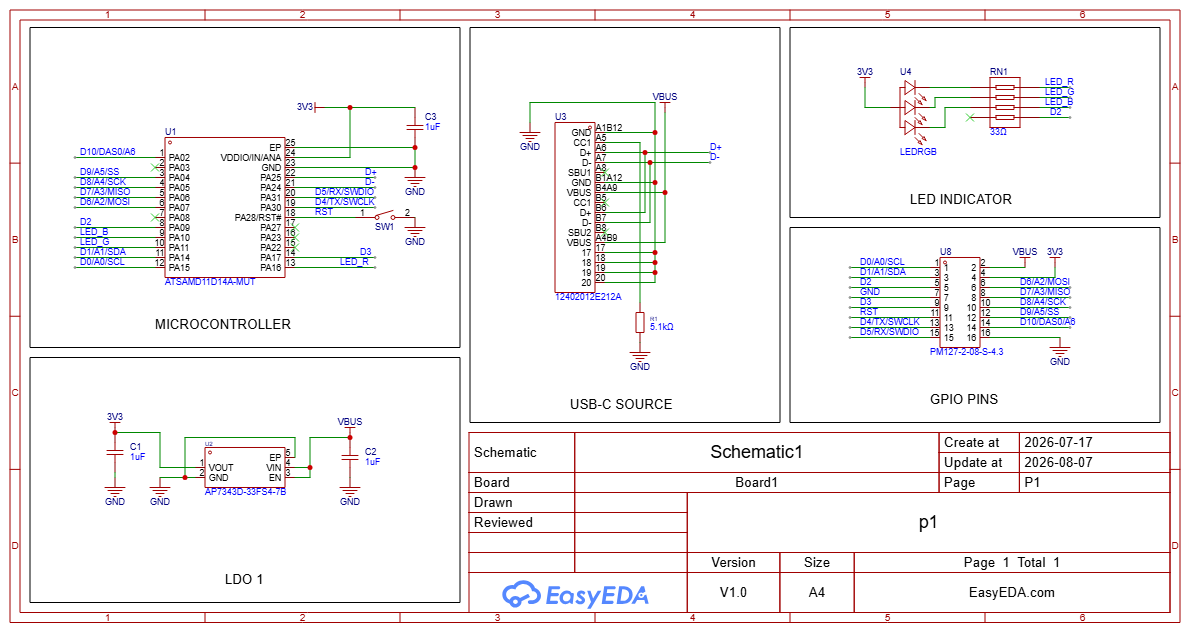Click the 'AP7343D-33FS4-7B' part name
The image size is (1190, 633).
(245, 492)
